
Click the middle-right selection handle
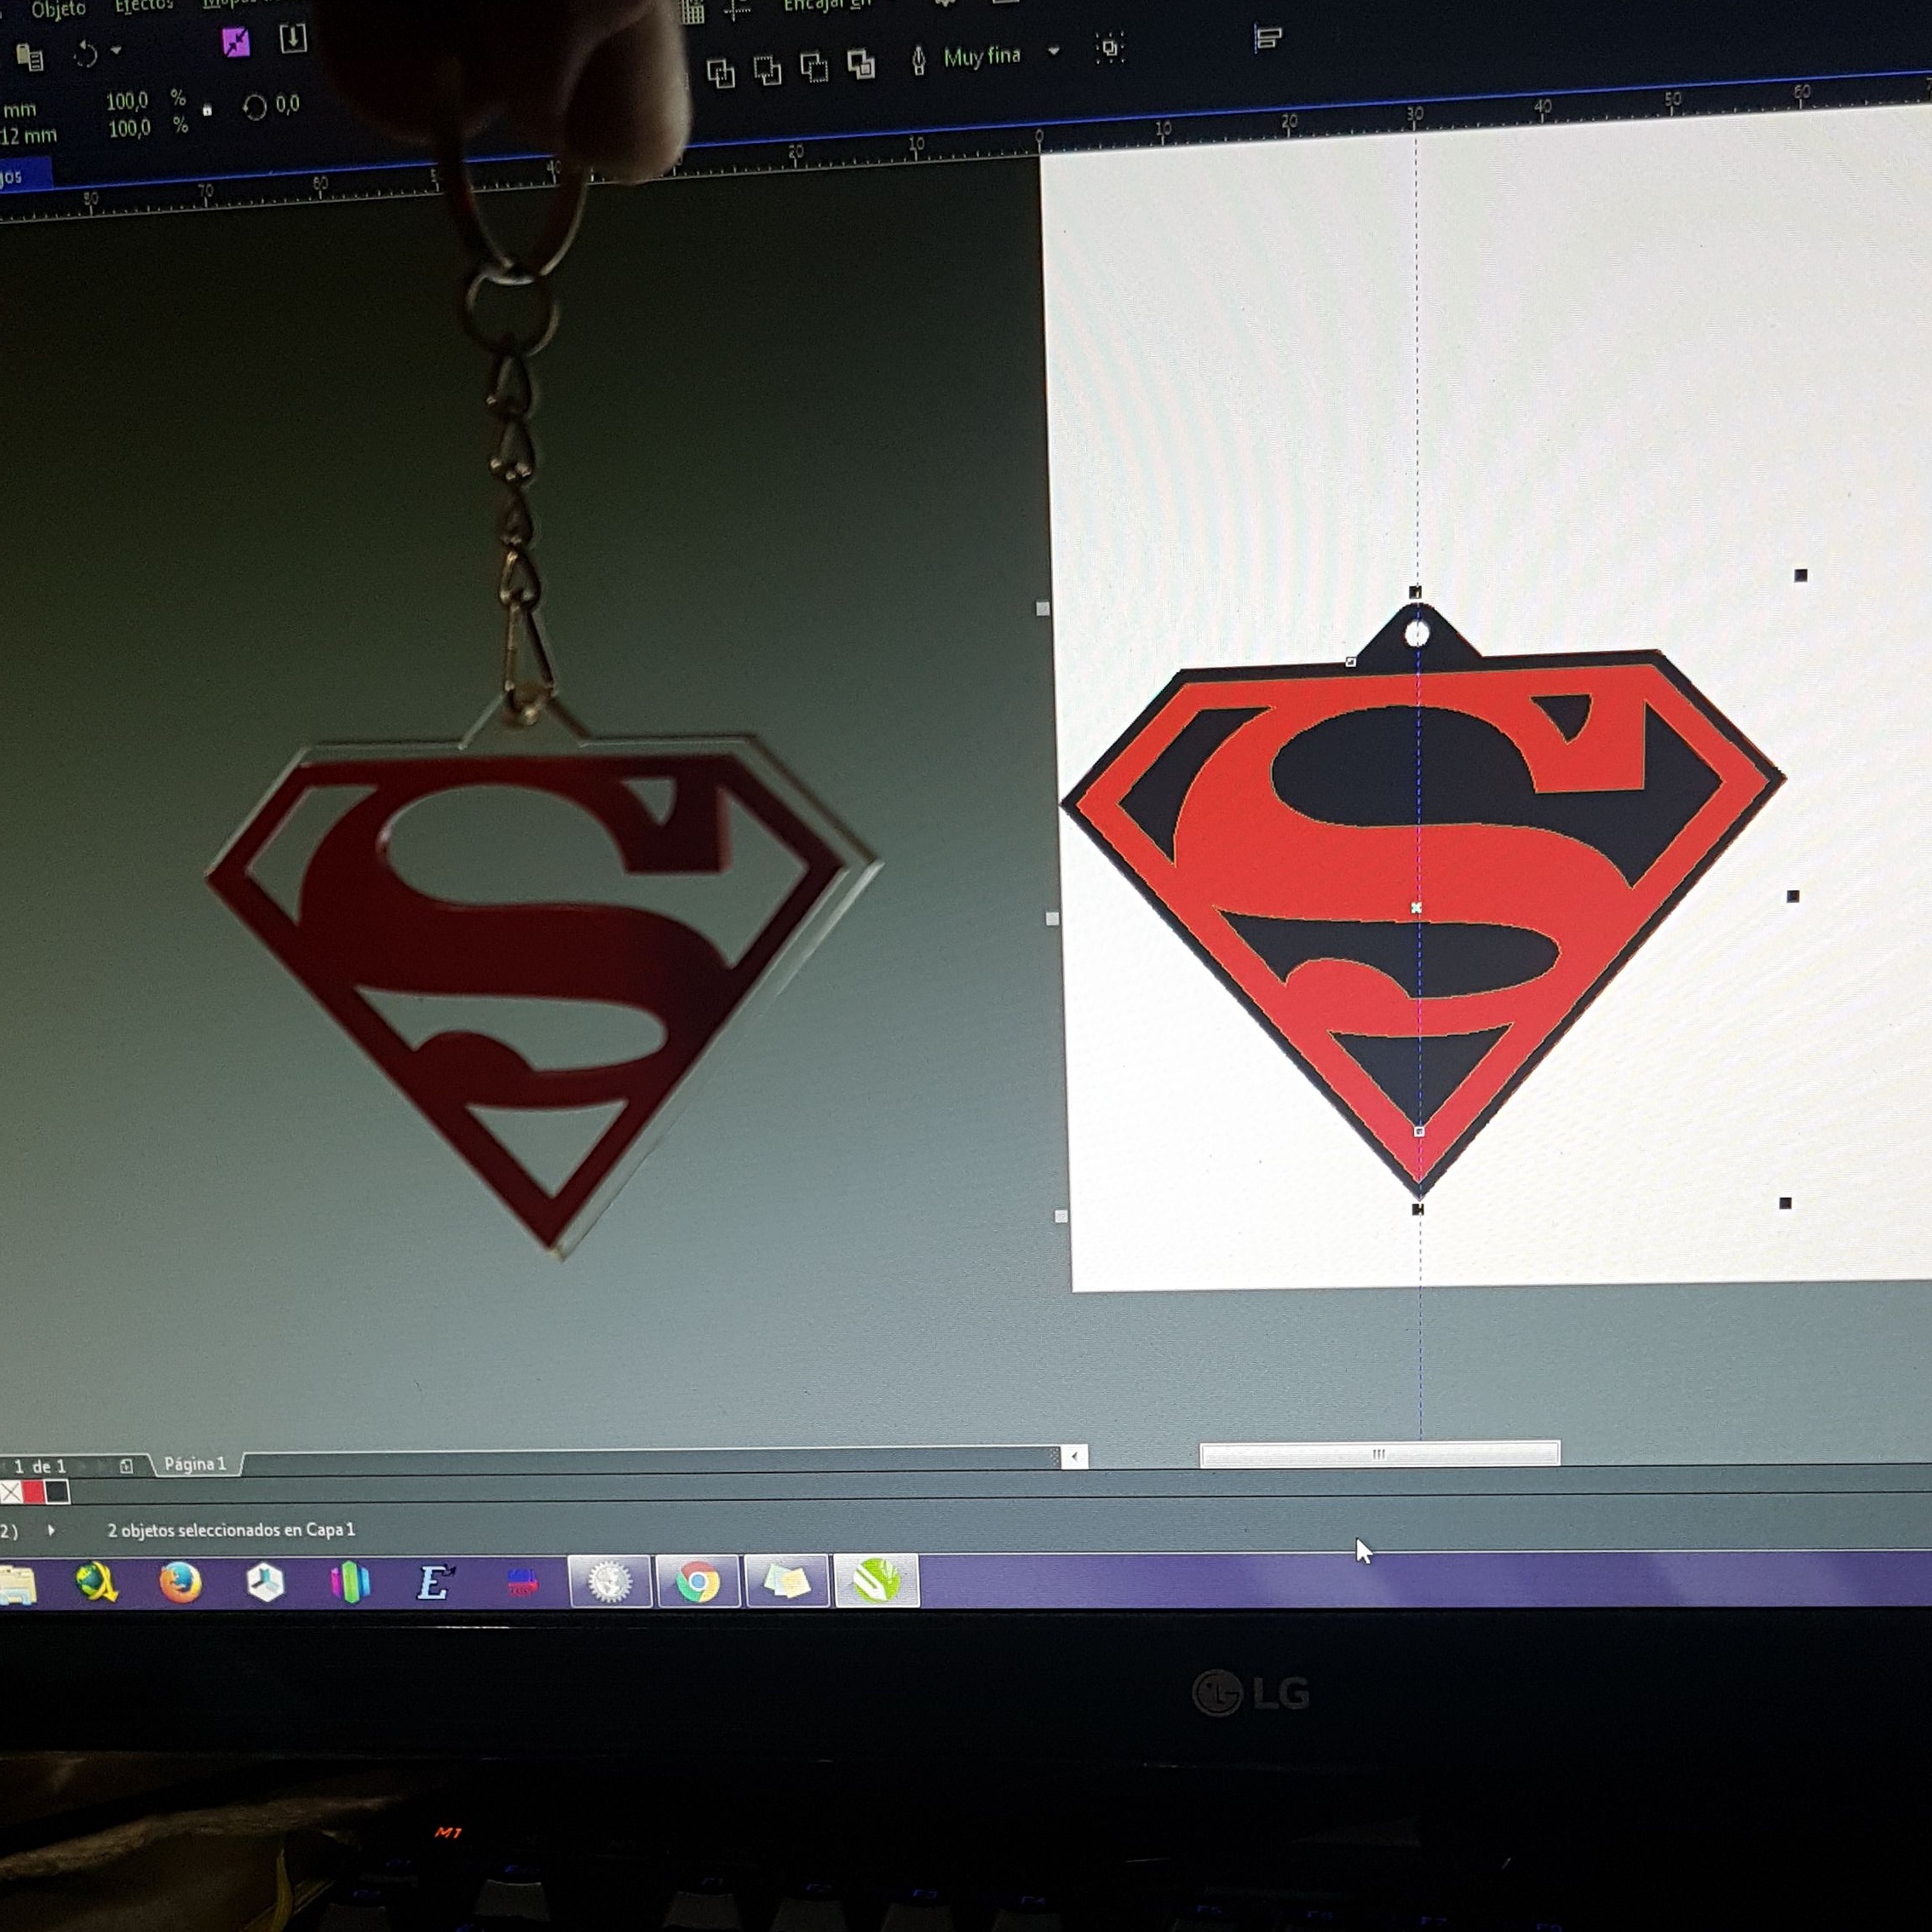click(1793, 896)
